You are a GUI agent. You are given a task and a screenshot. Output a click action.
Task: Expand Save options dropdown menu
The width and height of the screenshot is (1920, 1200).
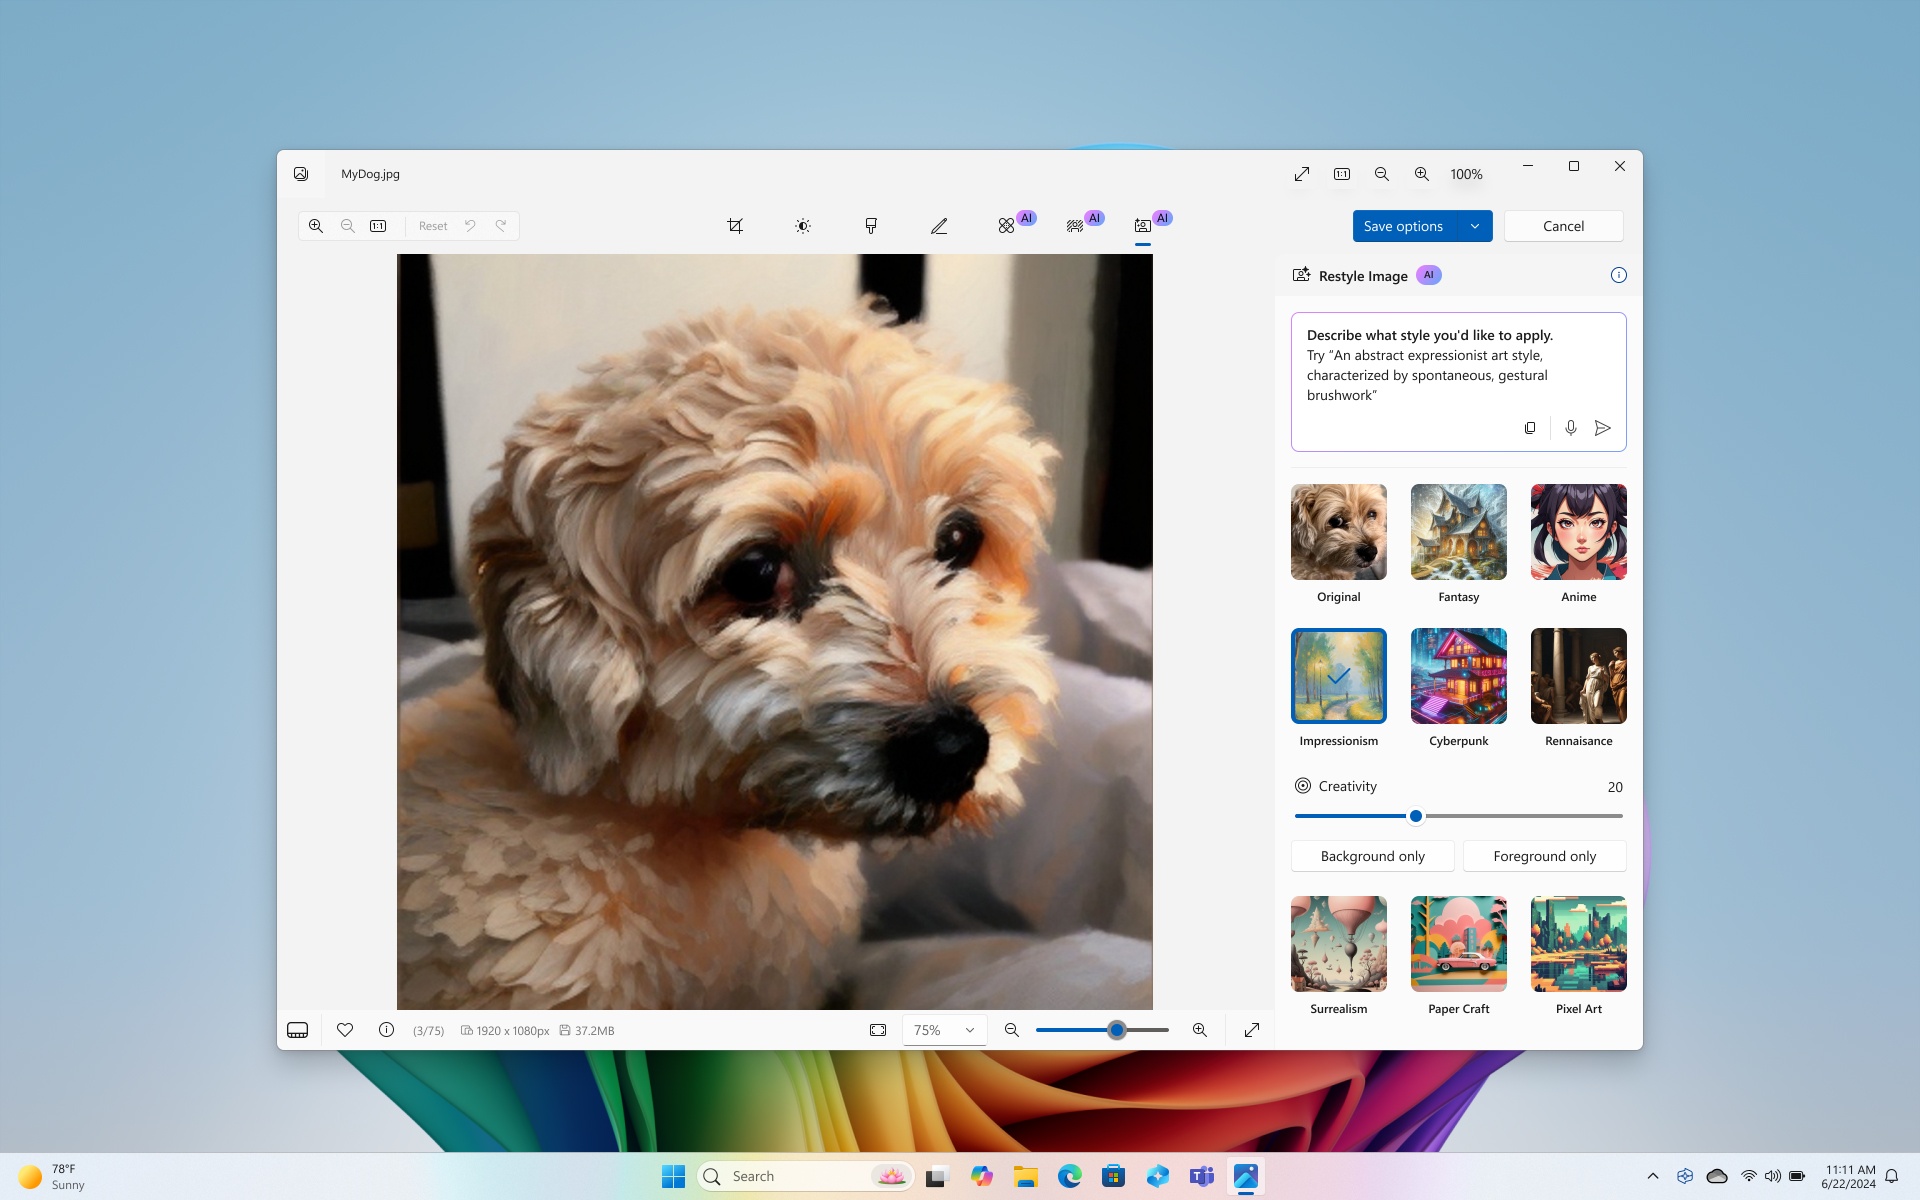coord(1475,225)
